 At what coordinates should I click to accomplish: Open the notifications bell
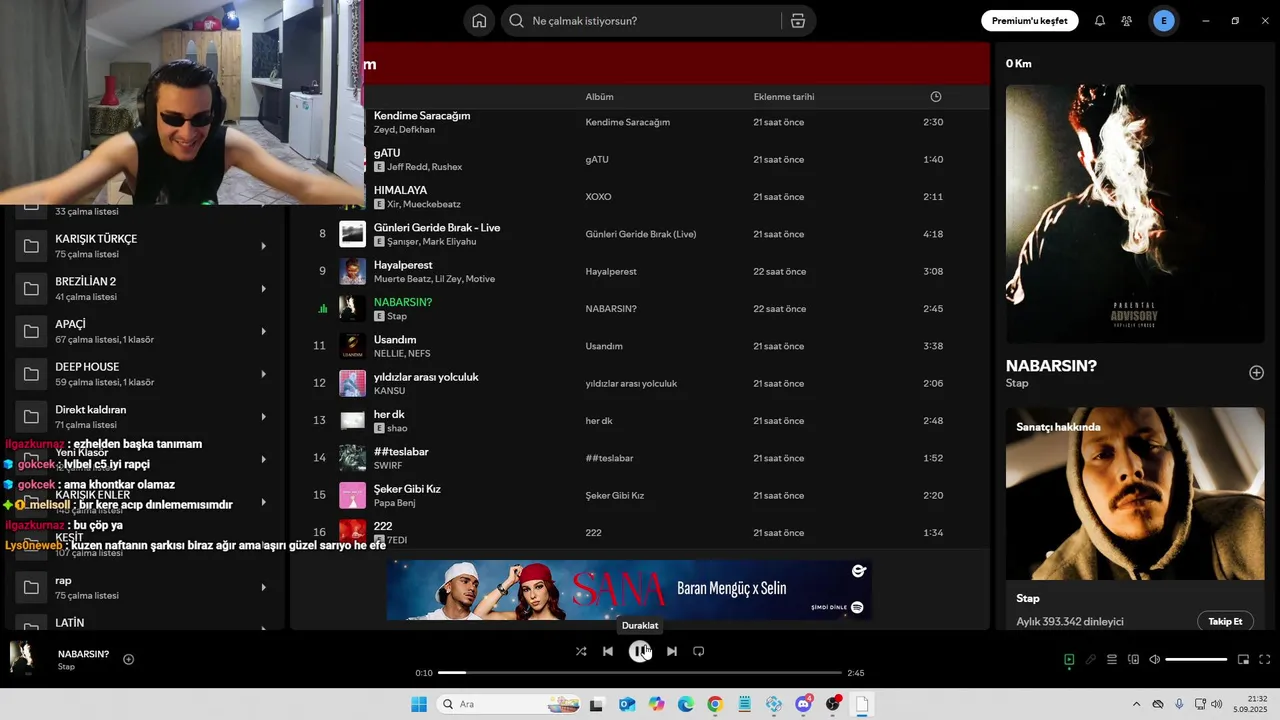click(1100, 21)
